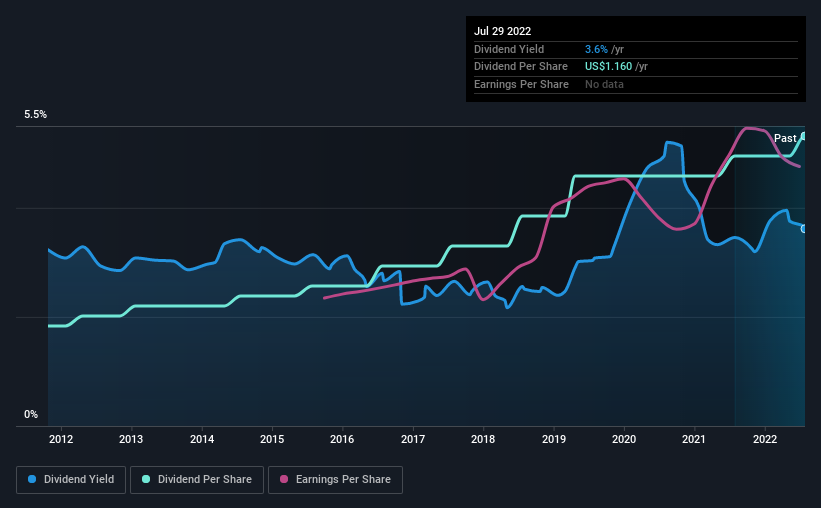The width and height of the screenshot is (821, 508).
Task: Select the 2014 x-axis label
Action: tap(202, 439)
